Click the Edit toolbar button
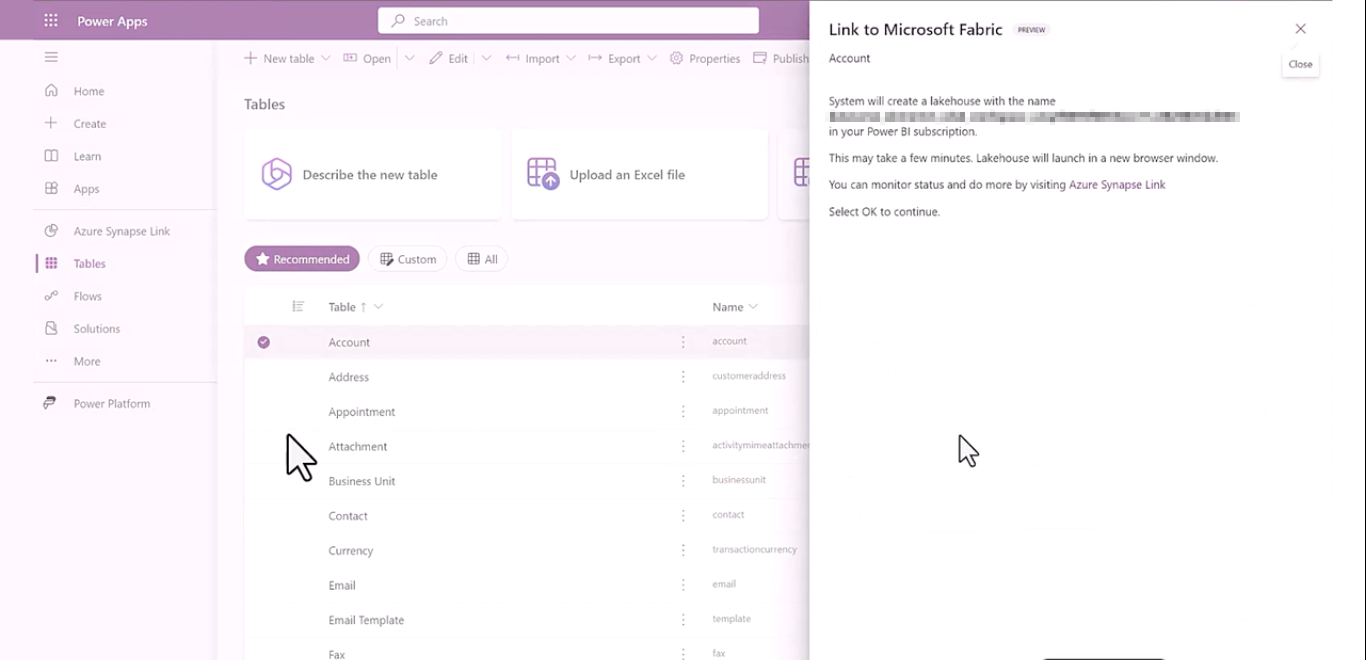Image resolution: width=1366 pixels, height=660 pixels. (x=448, y=58)
